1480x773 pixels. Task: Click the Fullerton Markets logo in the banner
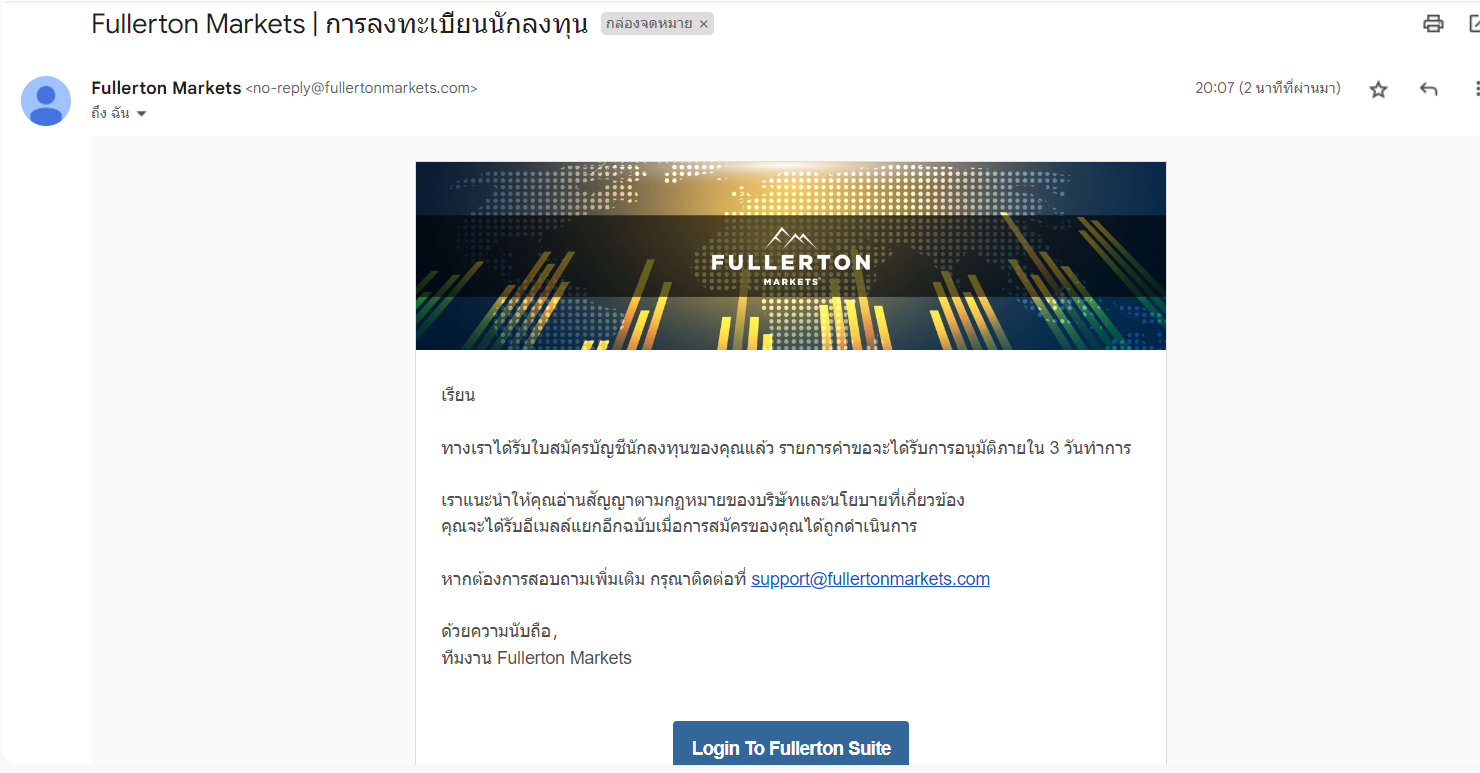[x=790, y=257]
